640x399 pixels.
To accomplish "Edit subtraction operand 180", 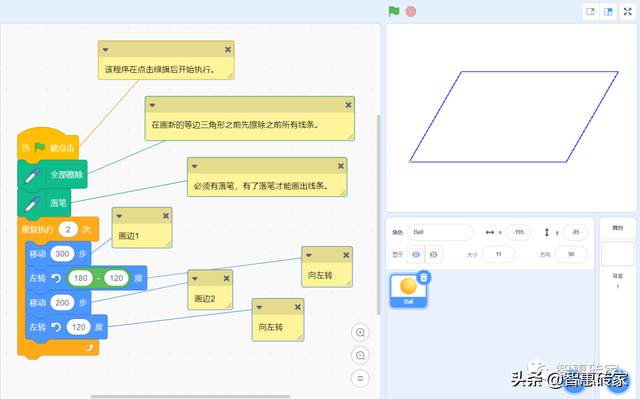I will tap(80, 278).
